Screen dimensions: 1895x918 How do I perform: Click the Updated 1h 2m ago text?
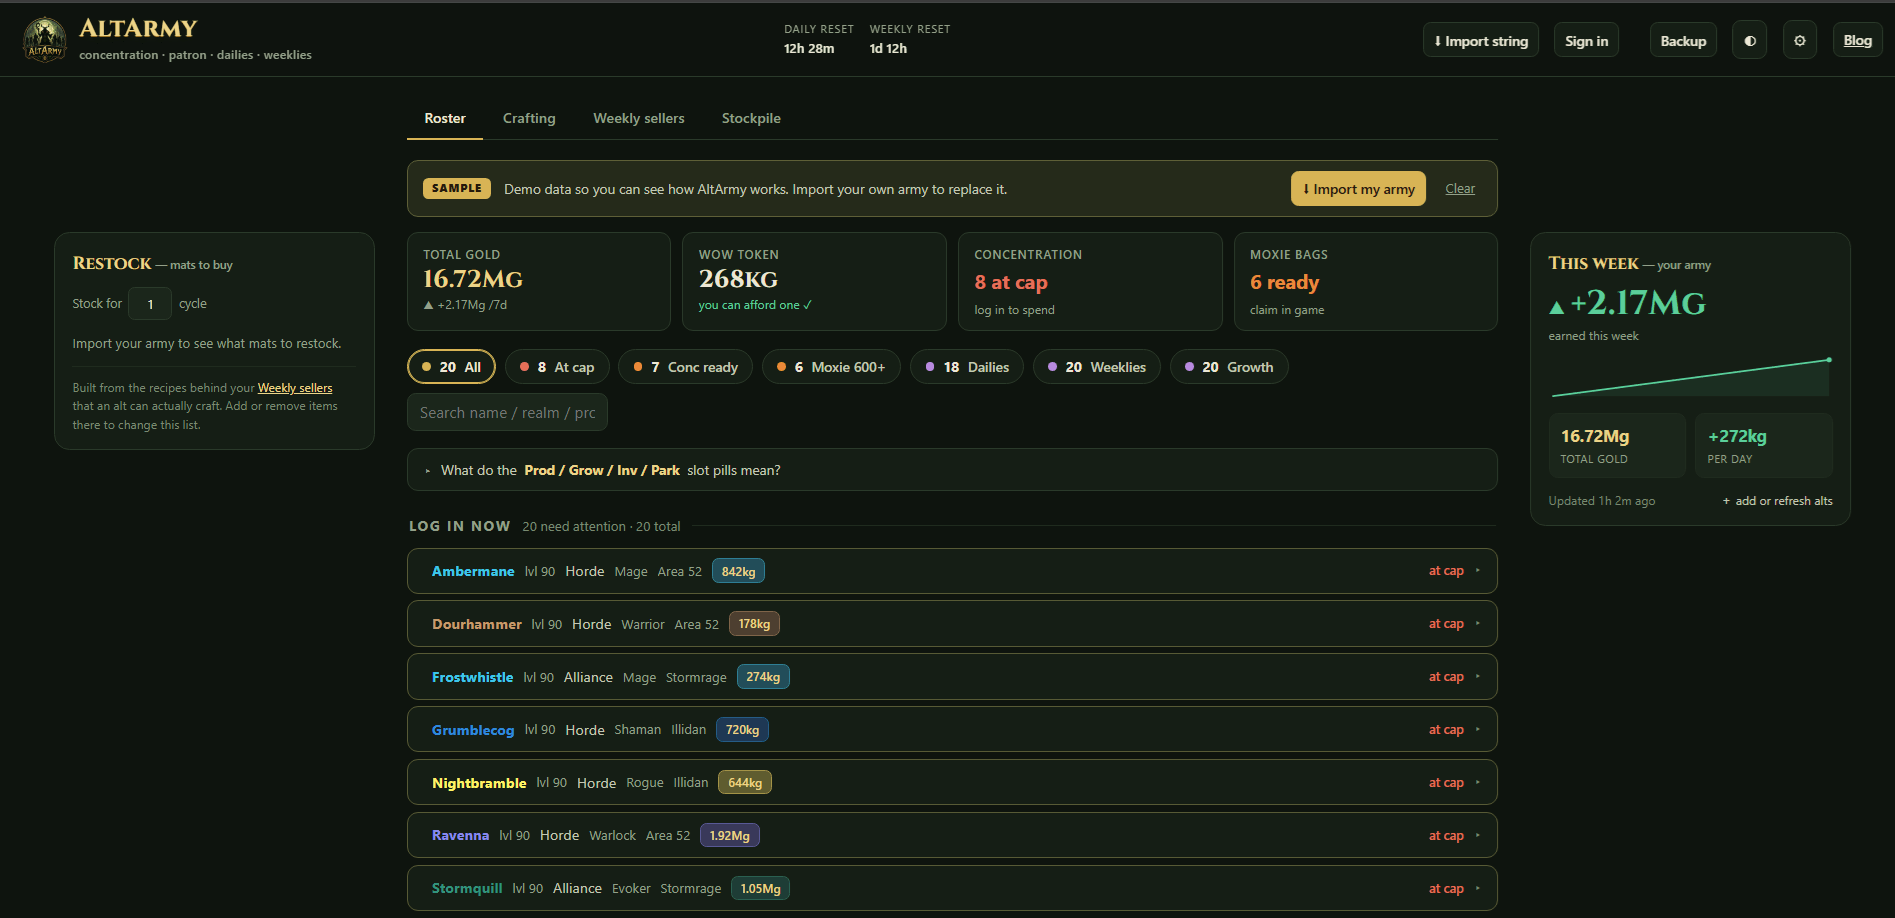point(1601,501)
